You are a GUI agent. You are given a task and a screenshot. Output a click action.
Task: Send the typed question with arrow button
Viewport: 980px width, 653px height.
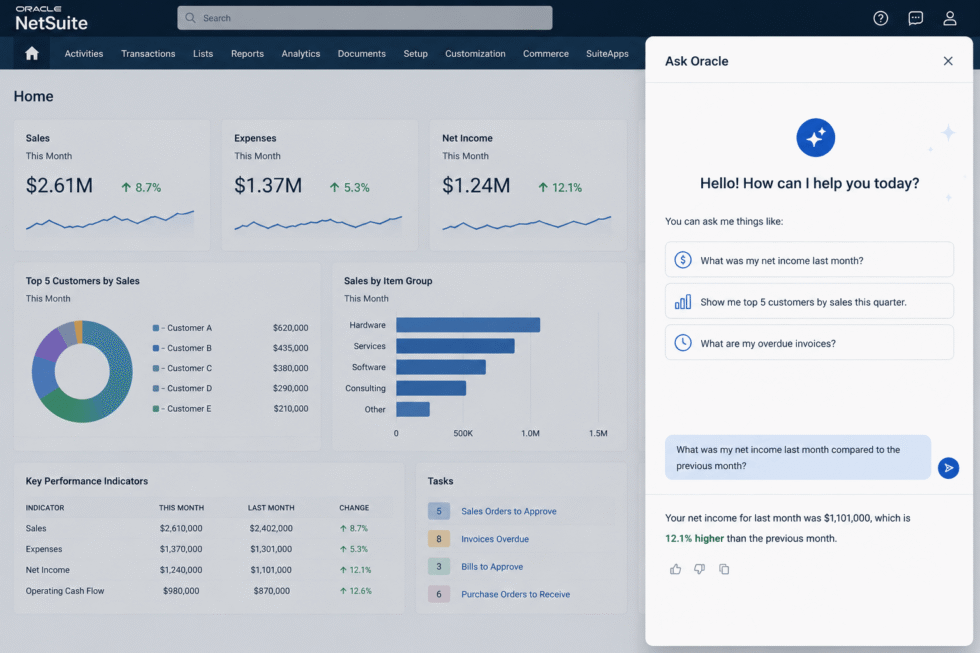(948, 467)
